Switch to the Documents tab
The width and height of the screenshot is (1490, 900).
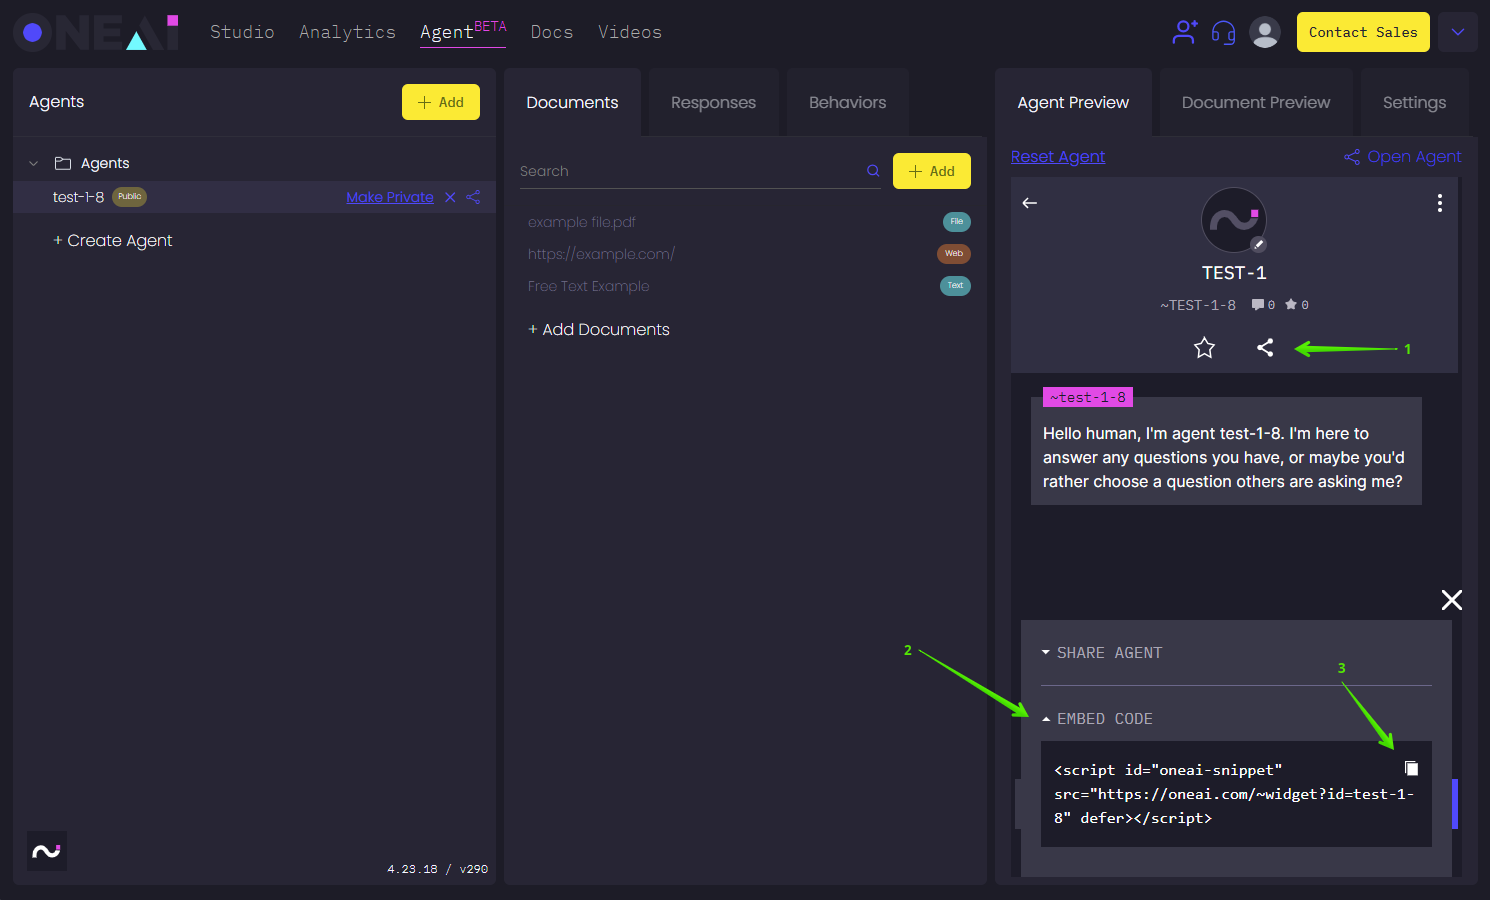pos(572,102)
